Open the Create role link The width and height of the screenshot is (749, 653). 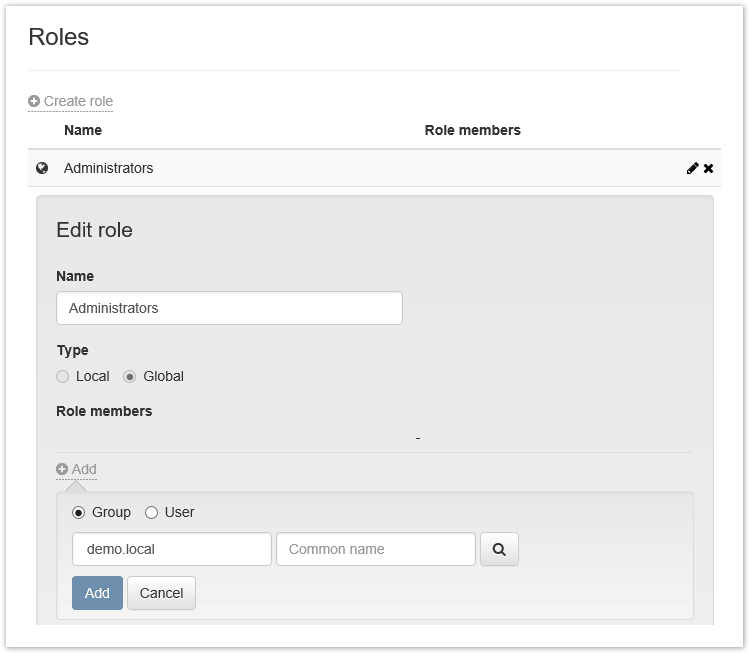78,101
